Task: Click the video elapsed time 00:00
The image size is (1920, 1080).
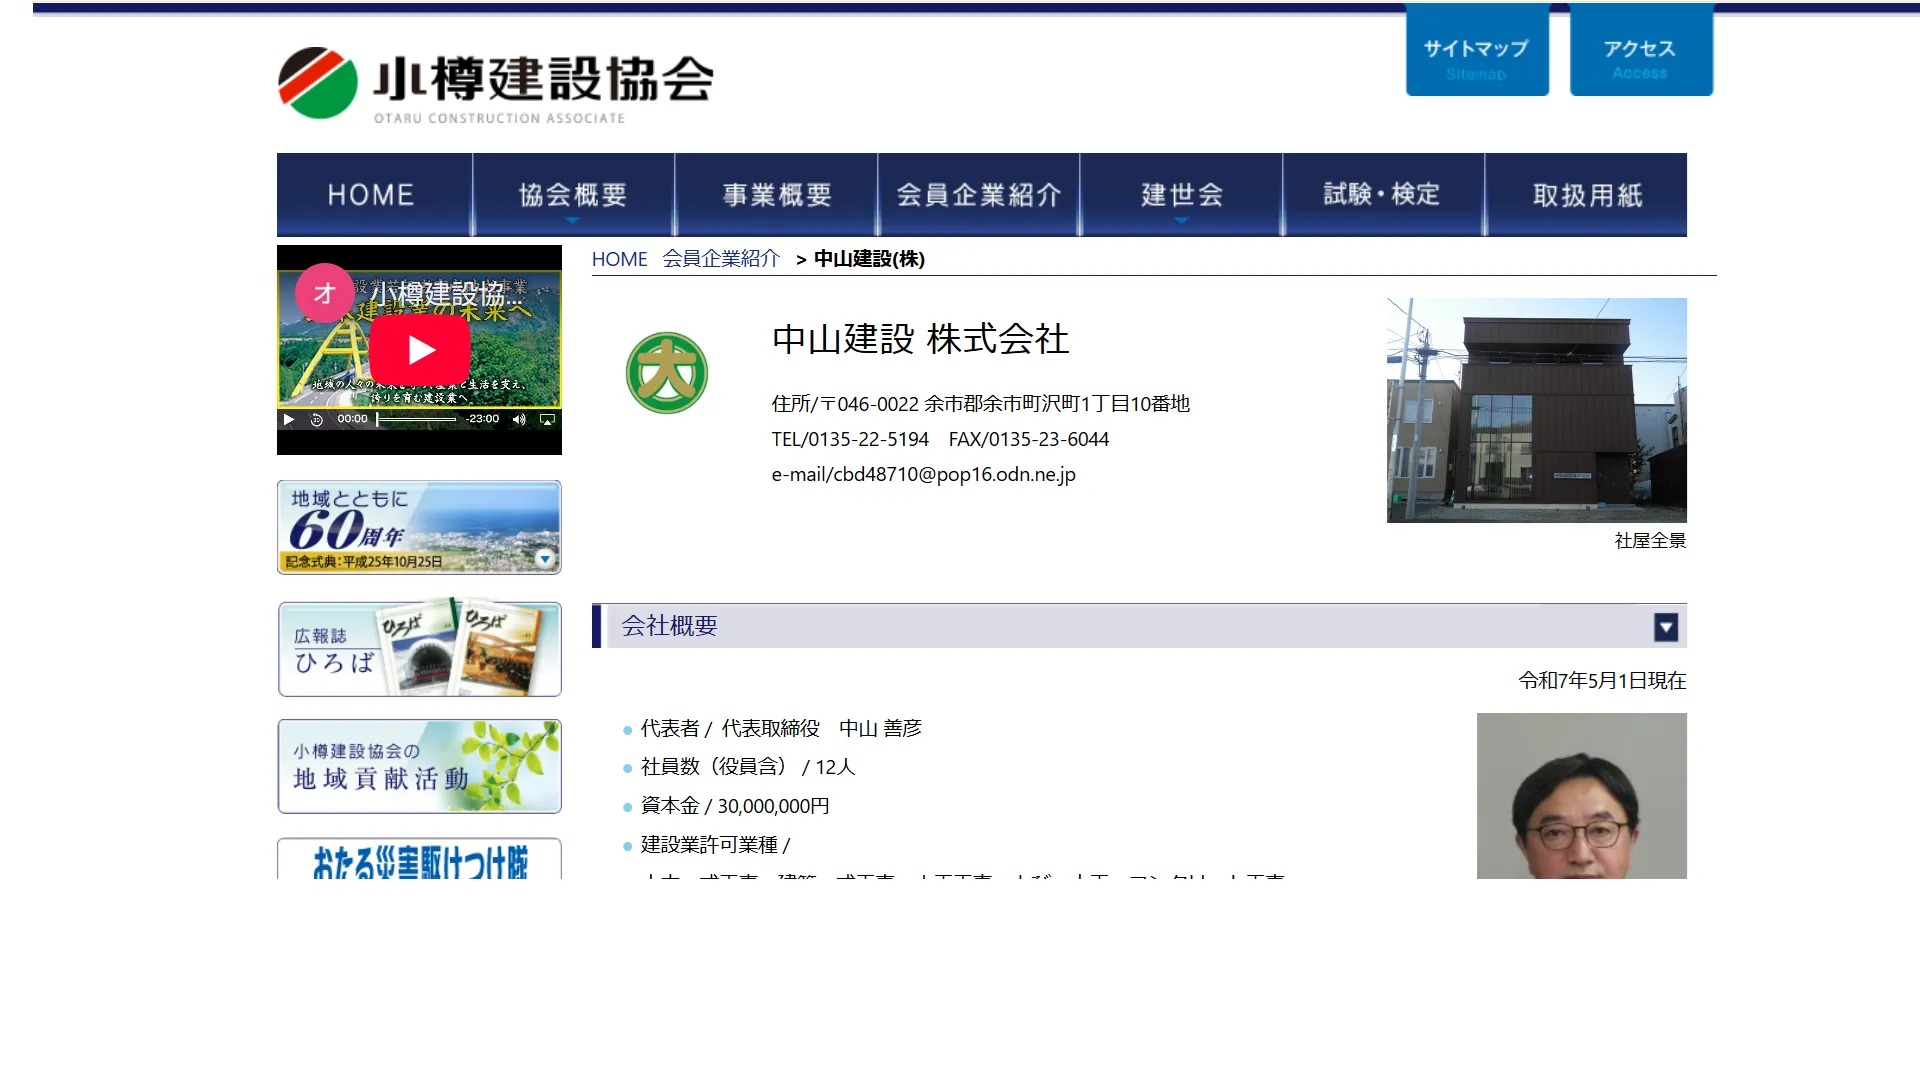Action: pos(352,419)
